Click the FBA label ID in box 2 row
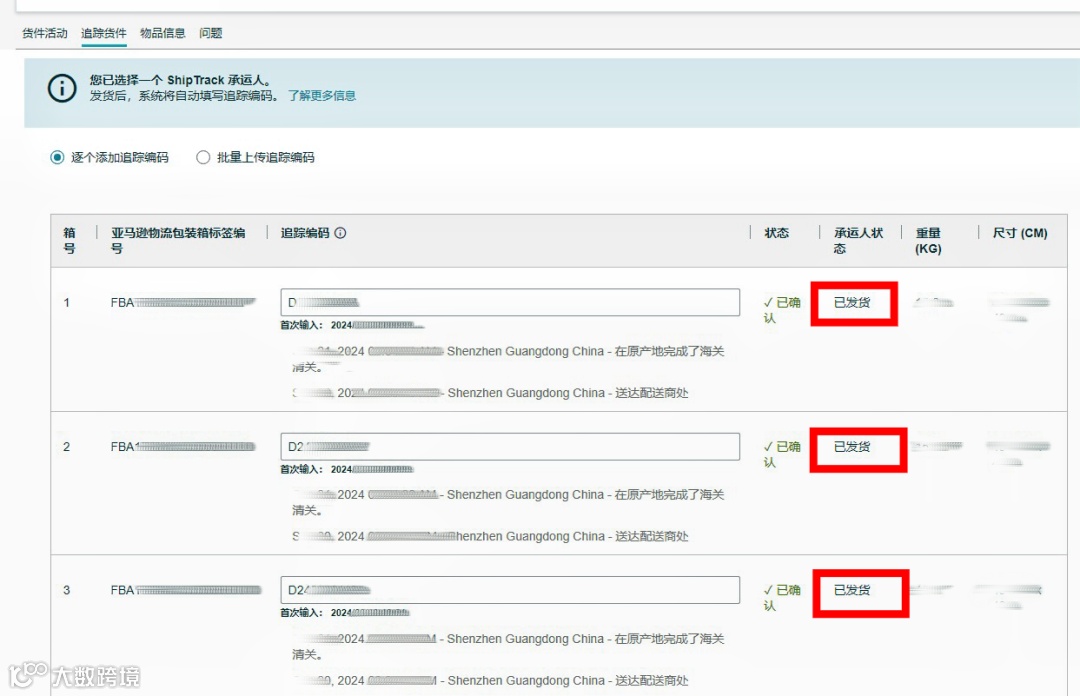The image size is (1080, 696). coord(183,447)
